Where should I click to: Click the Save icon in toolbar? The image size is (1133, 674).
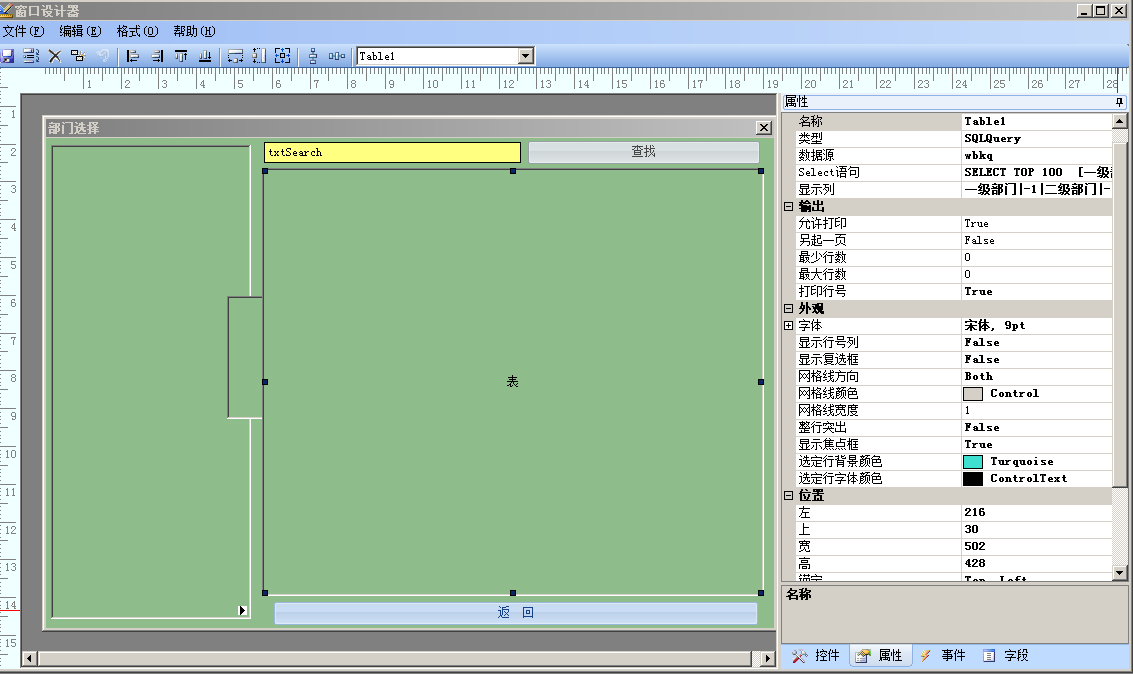[x=8, y=56]
